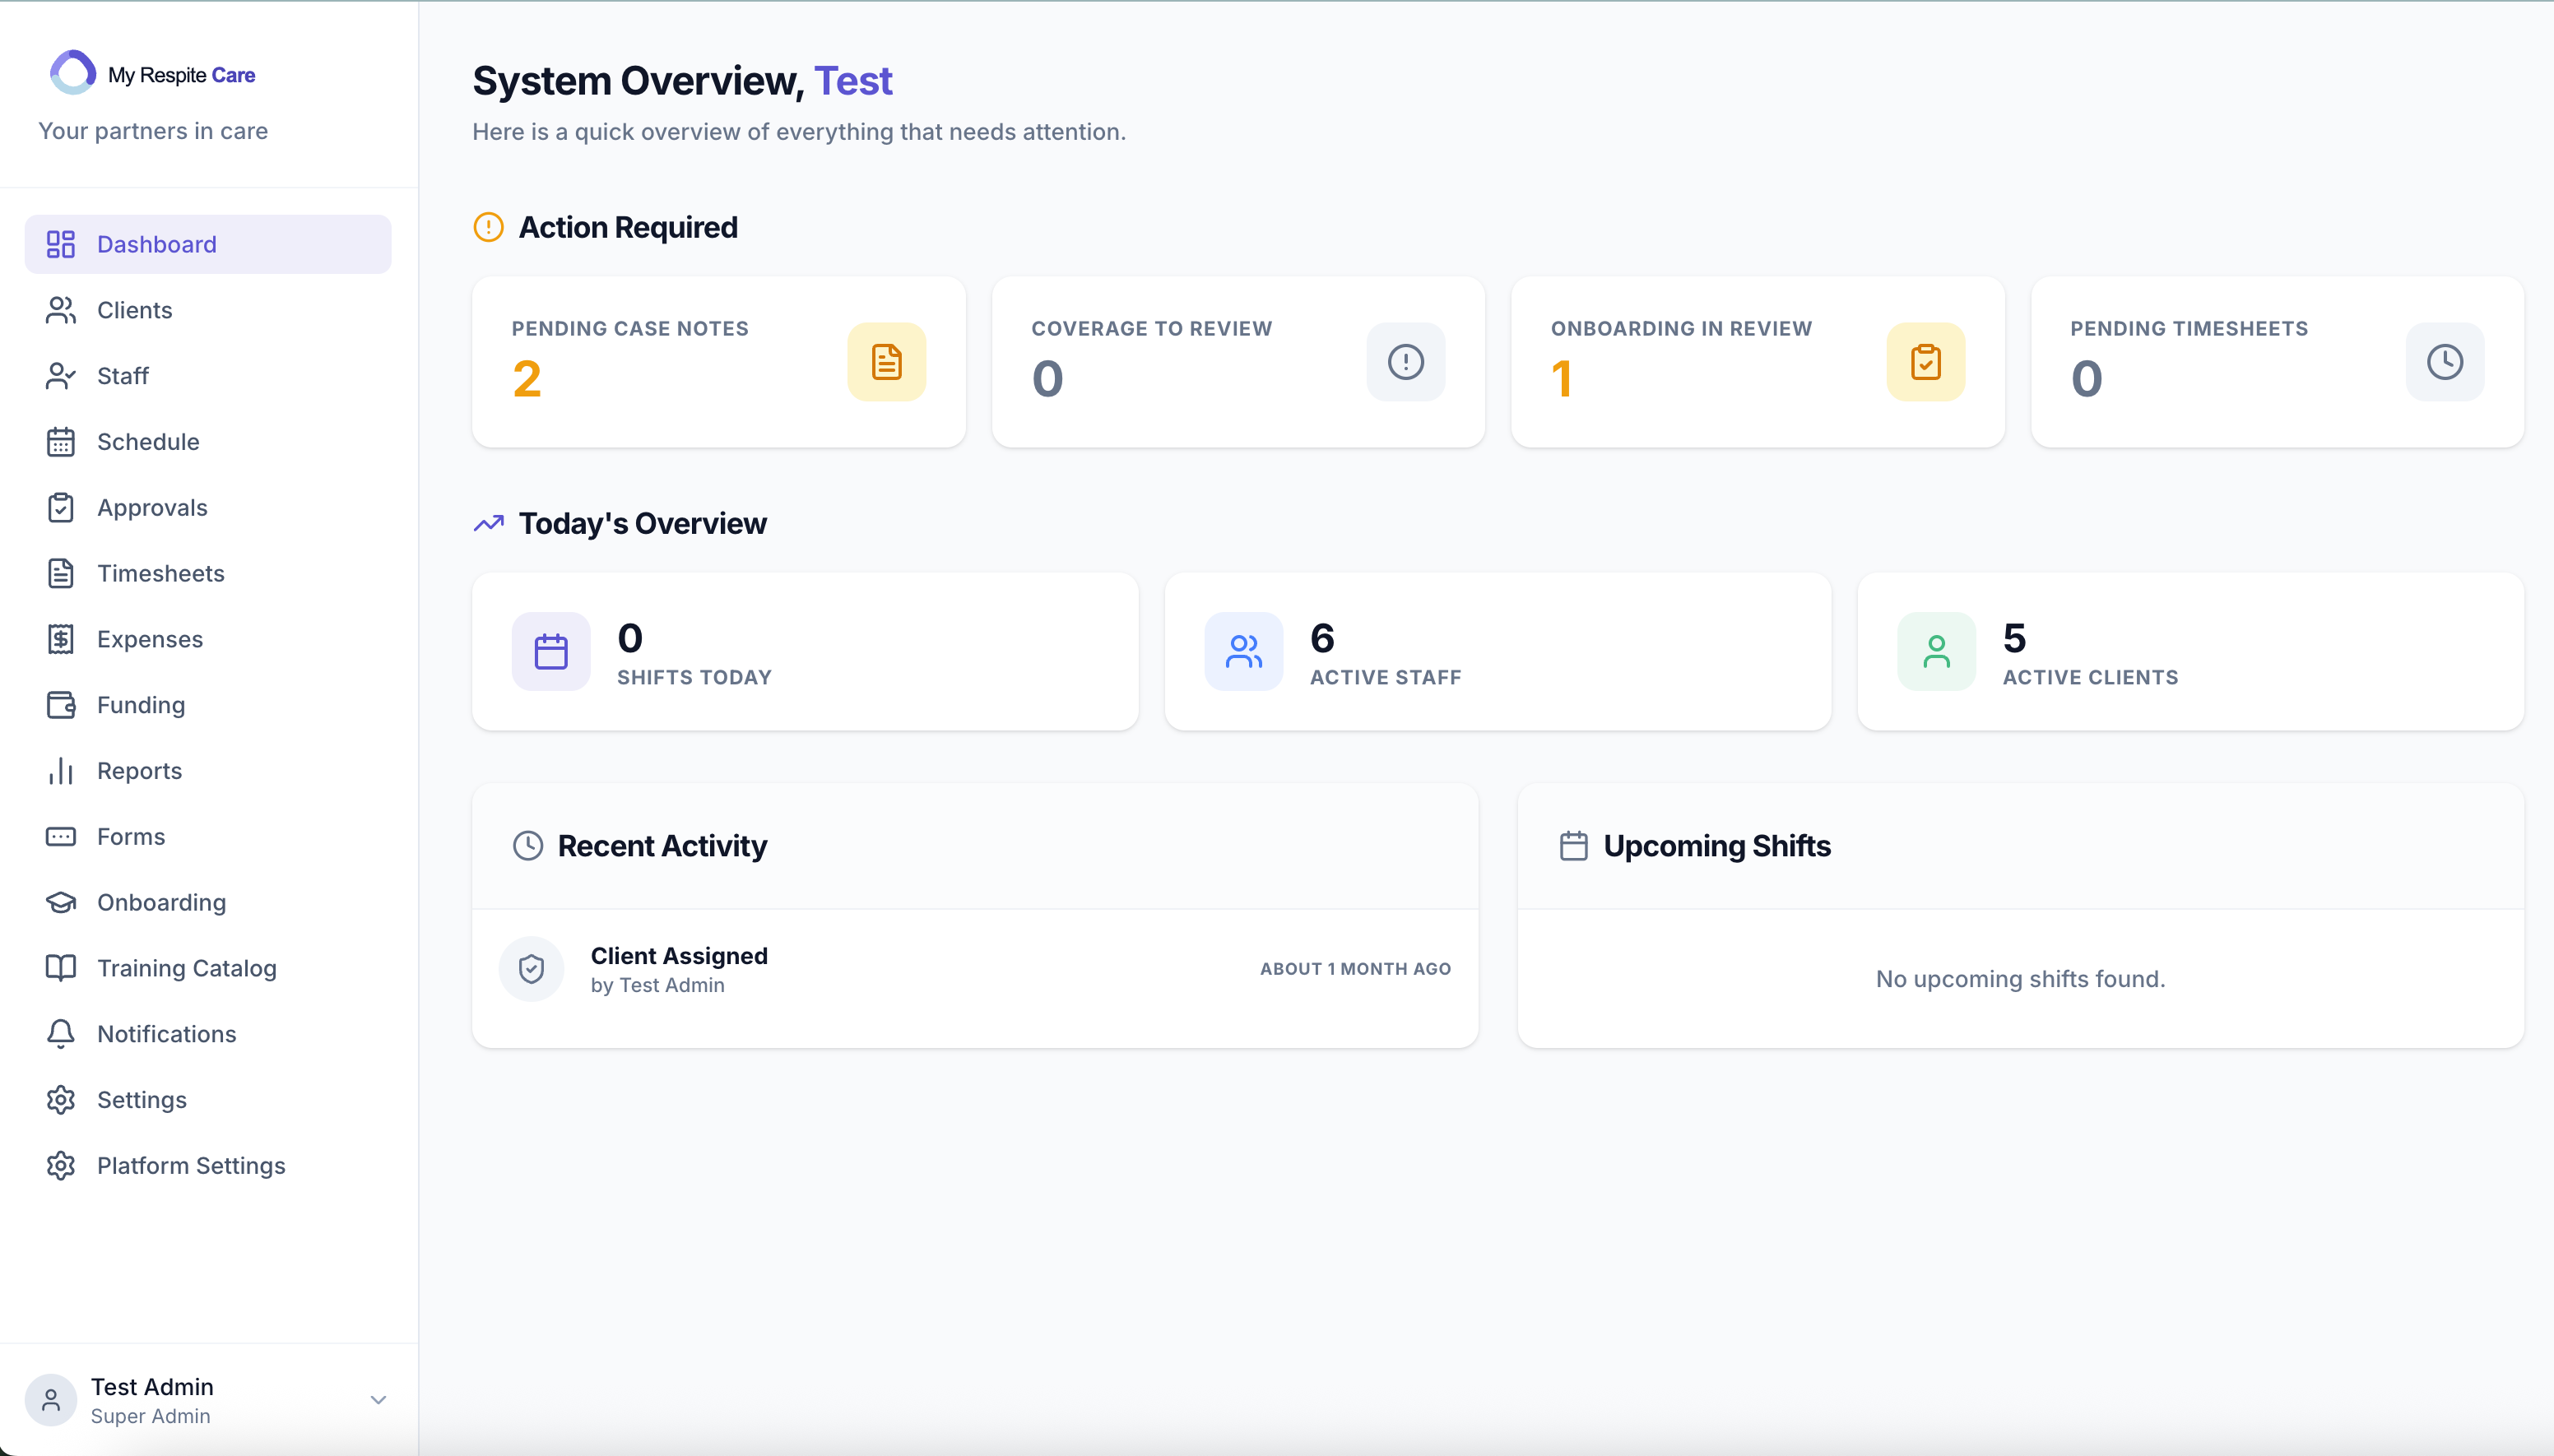This screenshot has width=2554, height=1456.
Task: Open the Clients menu item
Action: 208,310
